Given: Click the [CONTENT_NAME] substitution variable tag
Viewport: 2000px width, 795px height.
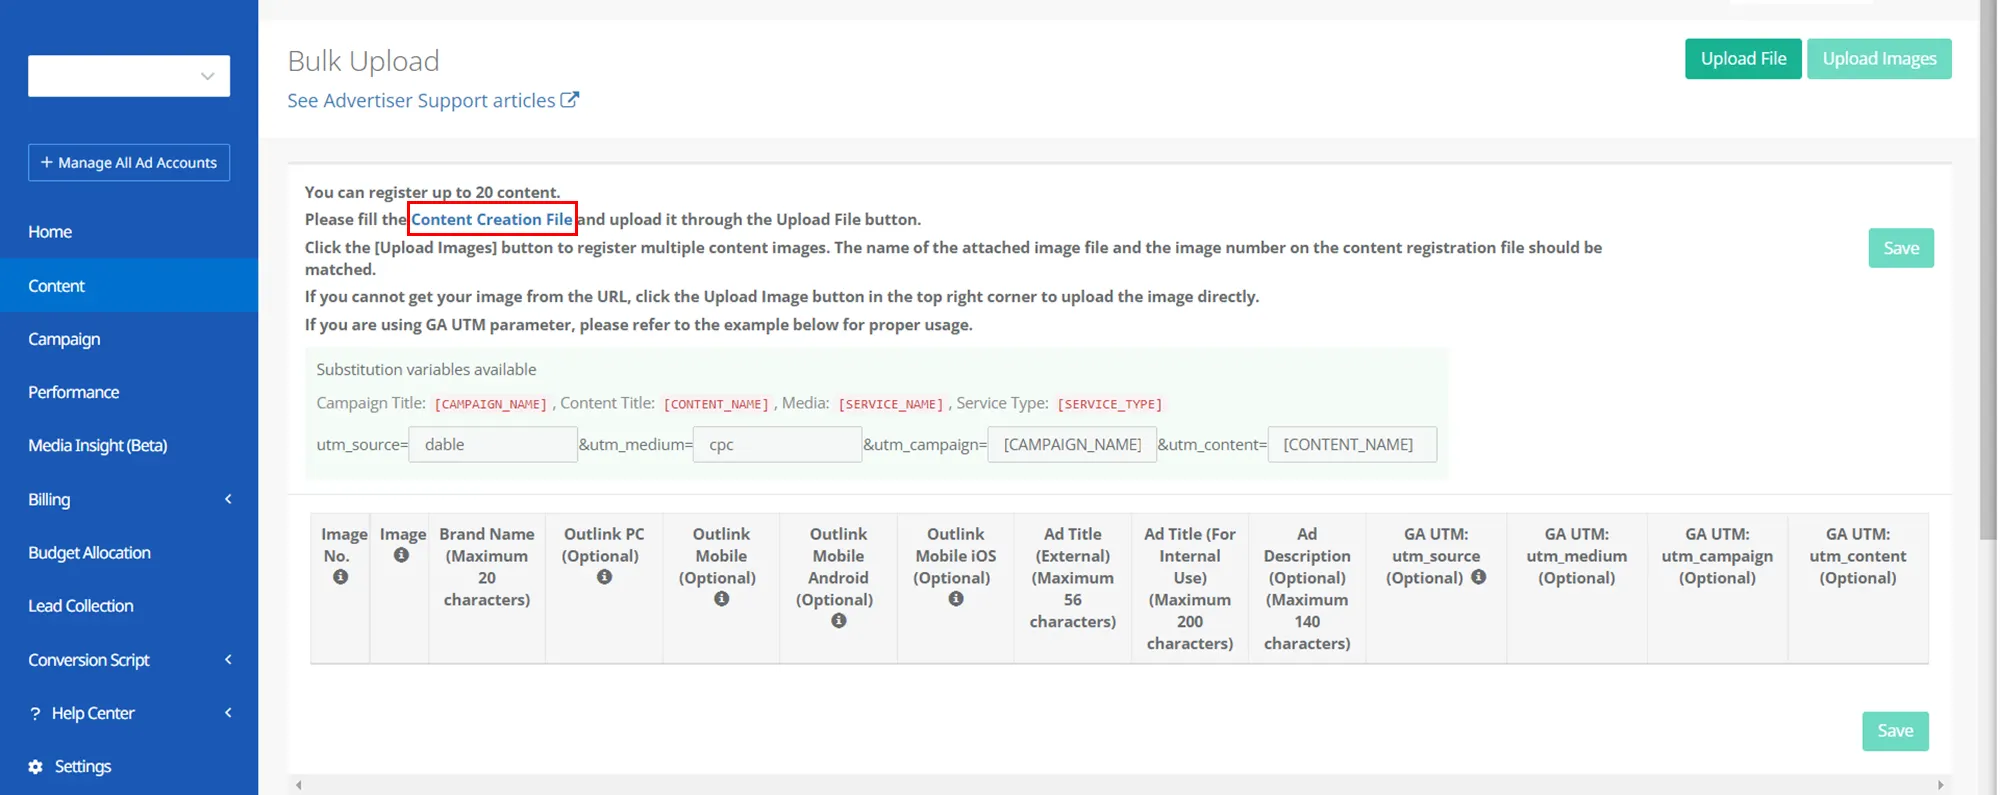Looking at the screenshot, I should point(716,404).
